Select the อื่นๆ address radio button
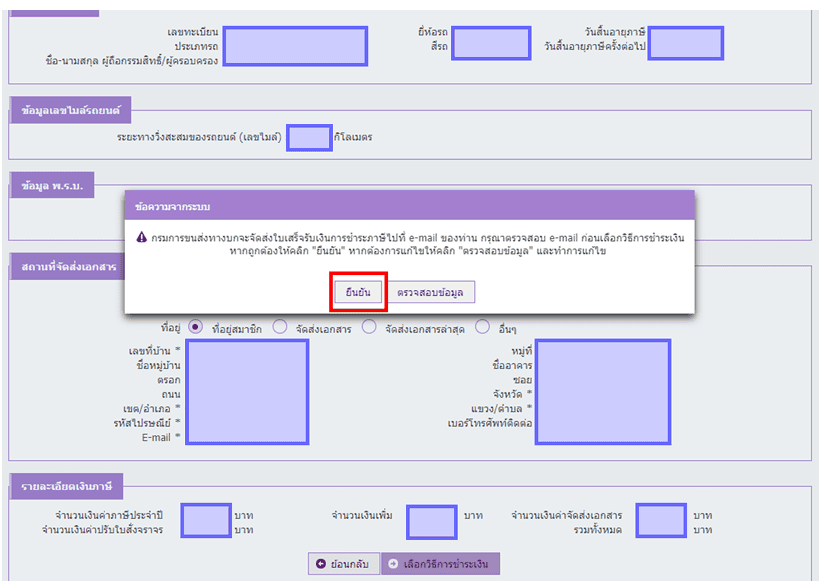Viewport: 828px width, 588px height. tap(483, 327)
